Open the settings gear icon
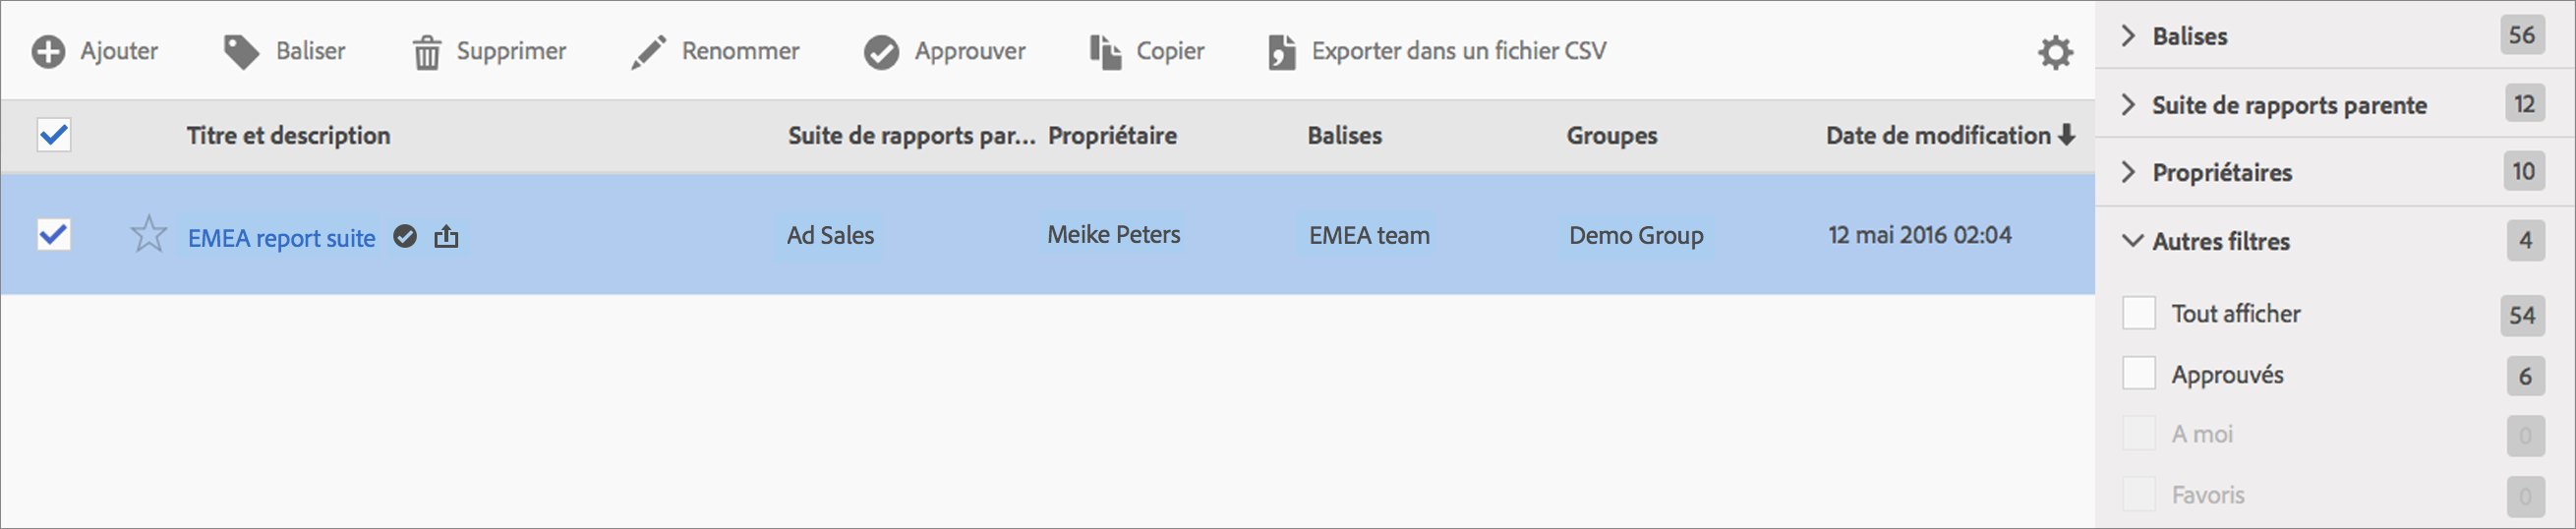Image resolution: width=2576 pixels, height=529 pixels. (x=2055, y=52)
